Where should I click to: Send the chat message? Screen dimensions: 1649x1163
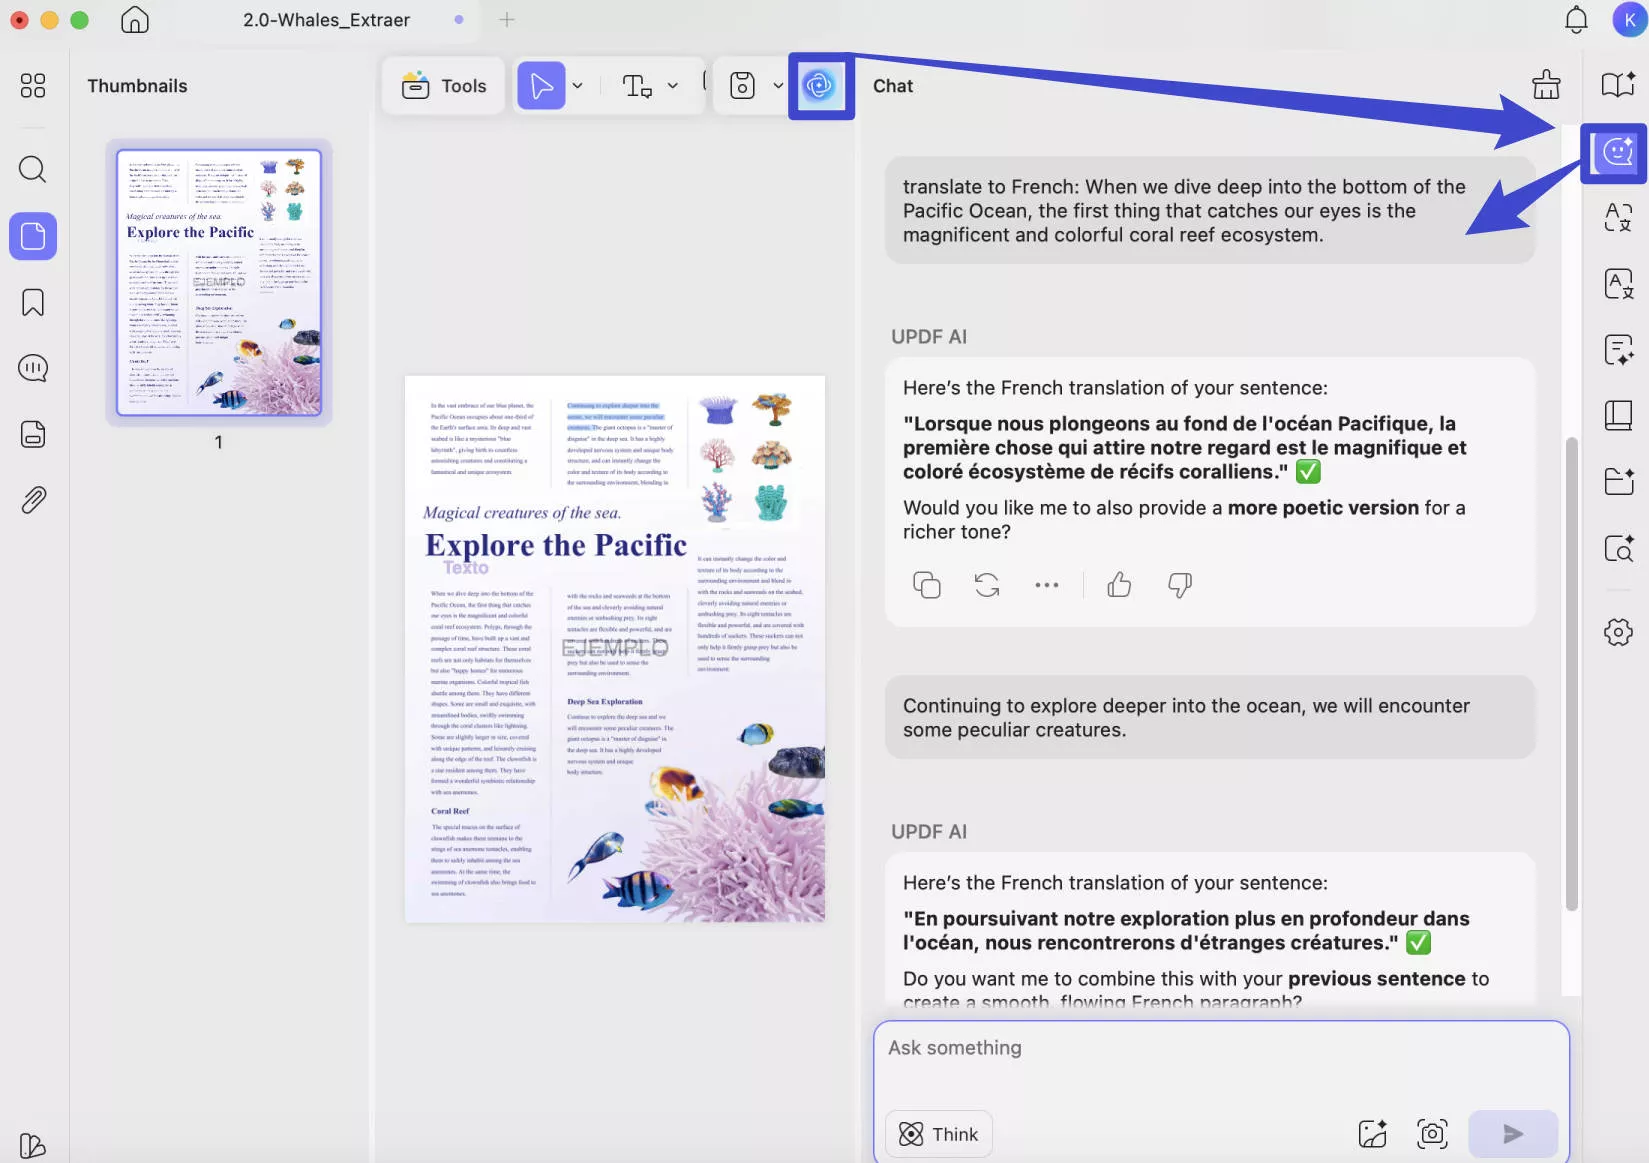tap(1513, 1134)
